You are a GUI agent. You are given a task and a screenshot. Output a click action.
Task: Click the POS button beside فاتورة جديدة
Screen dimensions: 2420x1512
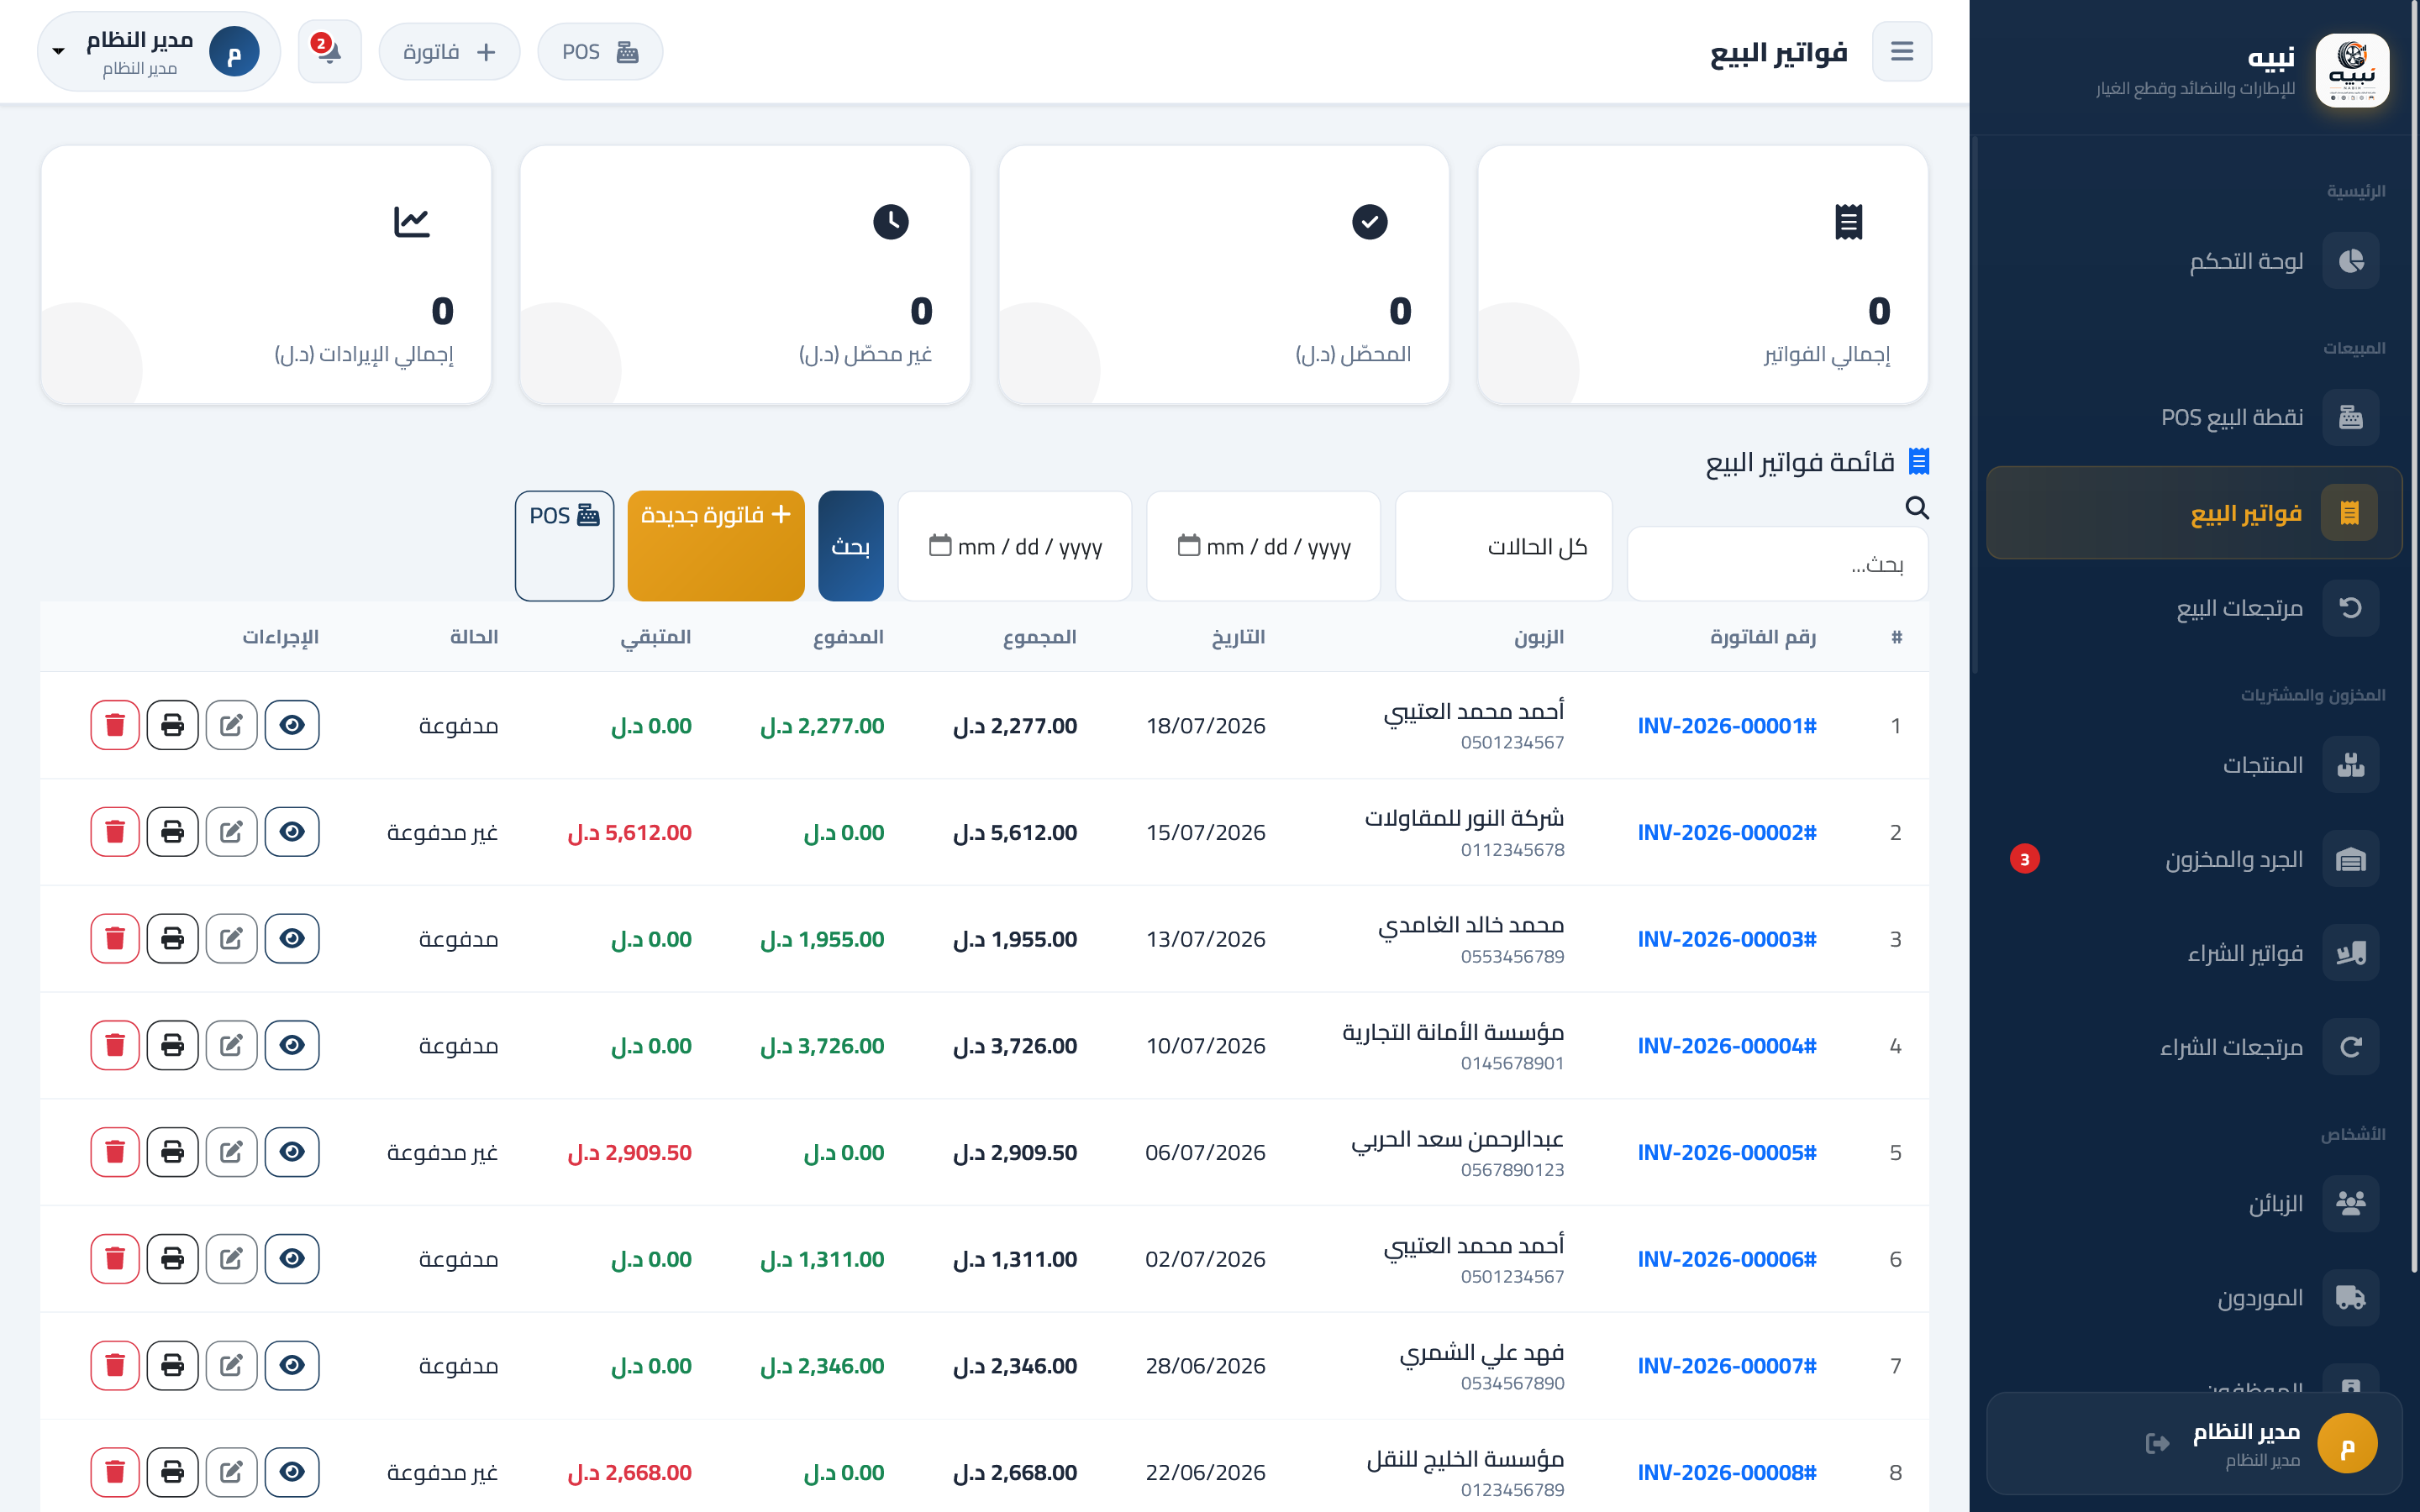click(565, 546)
